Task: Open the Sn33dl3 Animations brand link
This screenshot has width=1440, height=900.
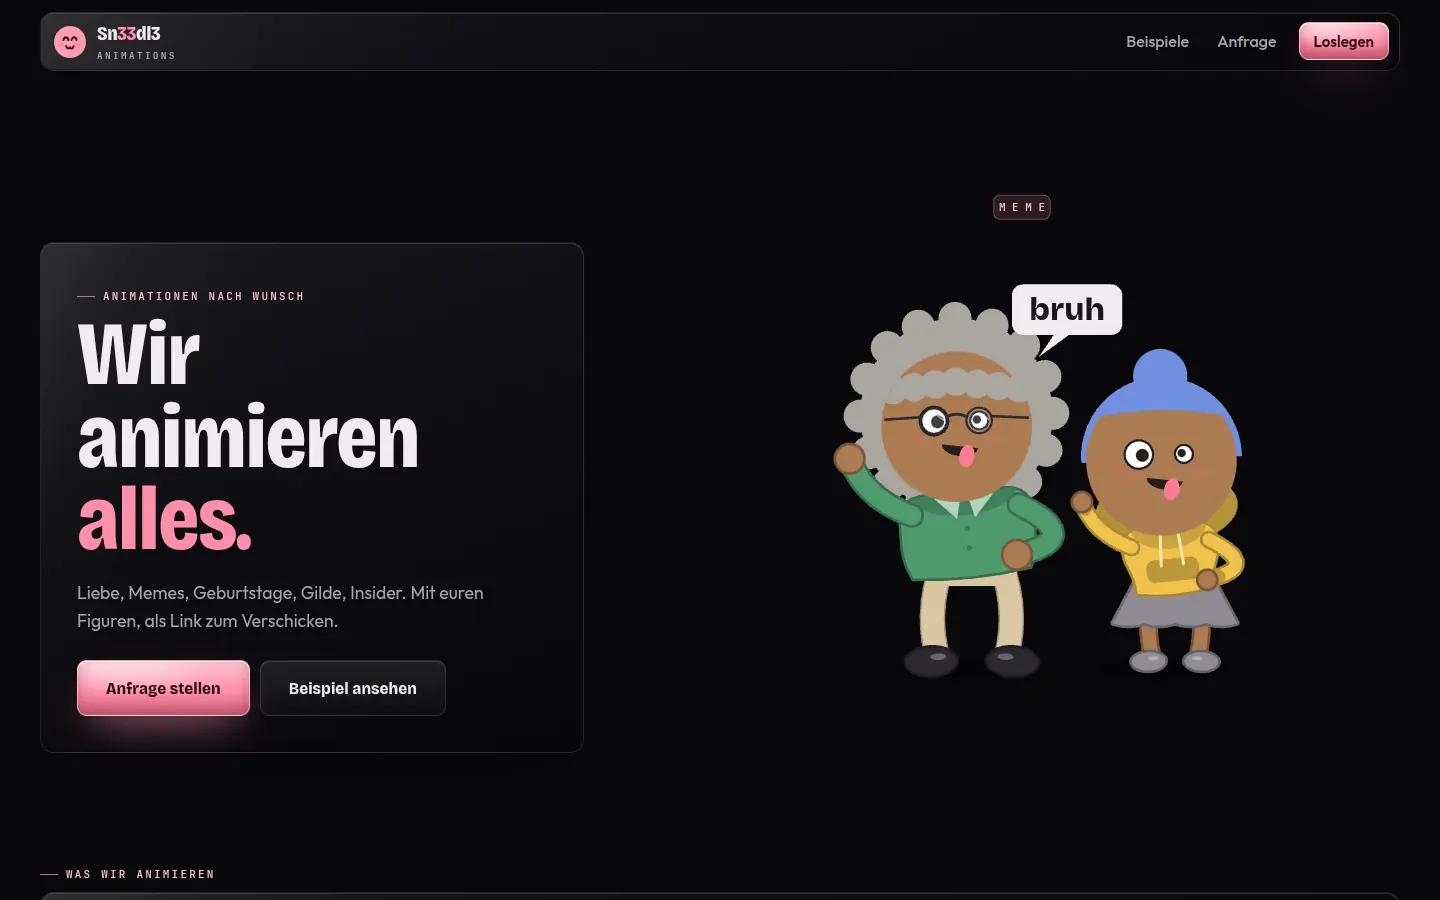Action: coord(116,42)
